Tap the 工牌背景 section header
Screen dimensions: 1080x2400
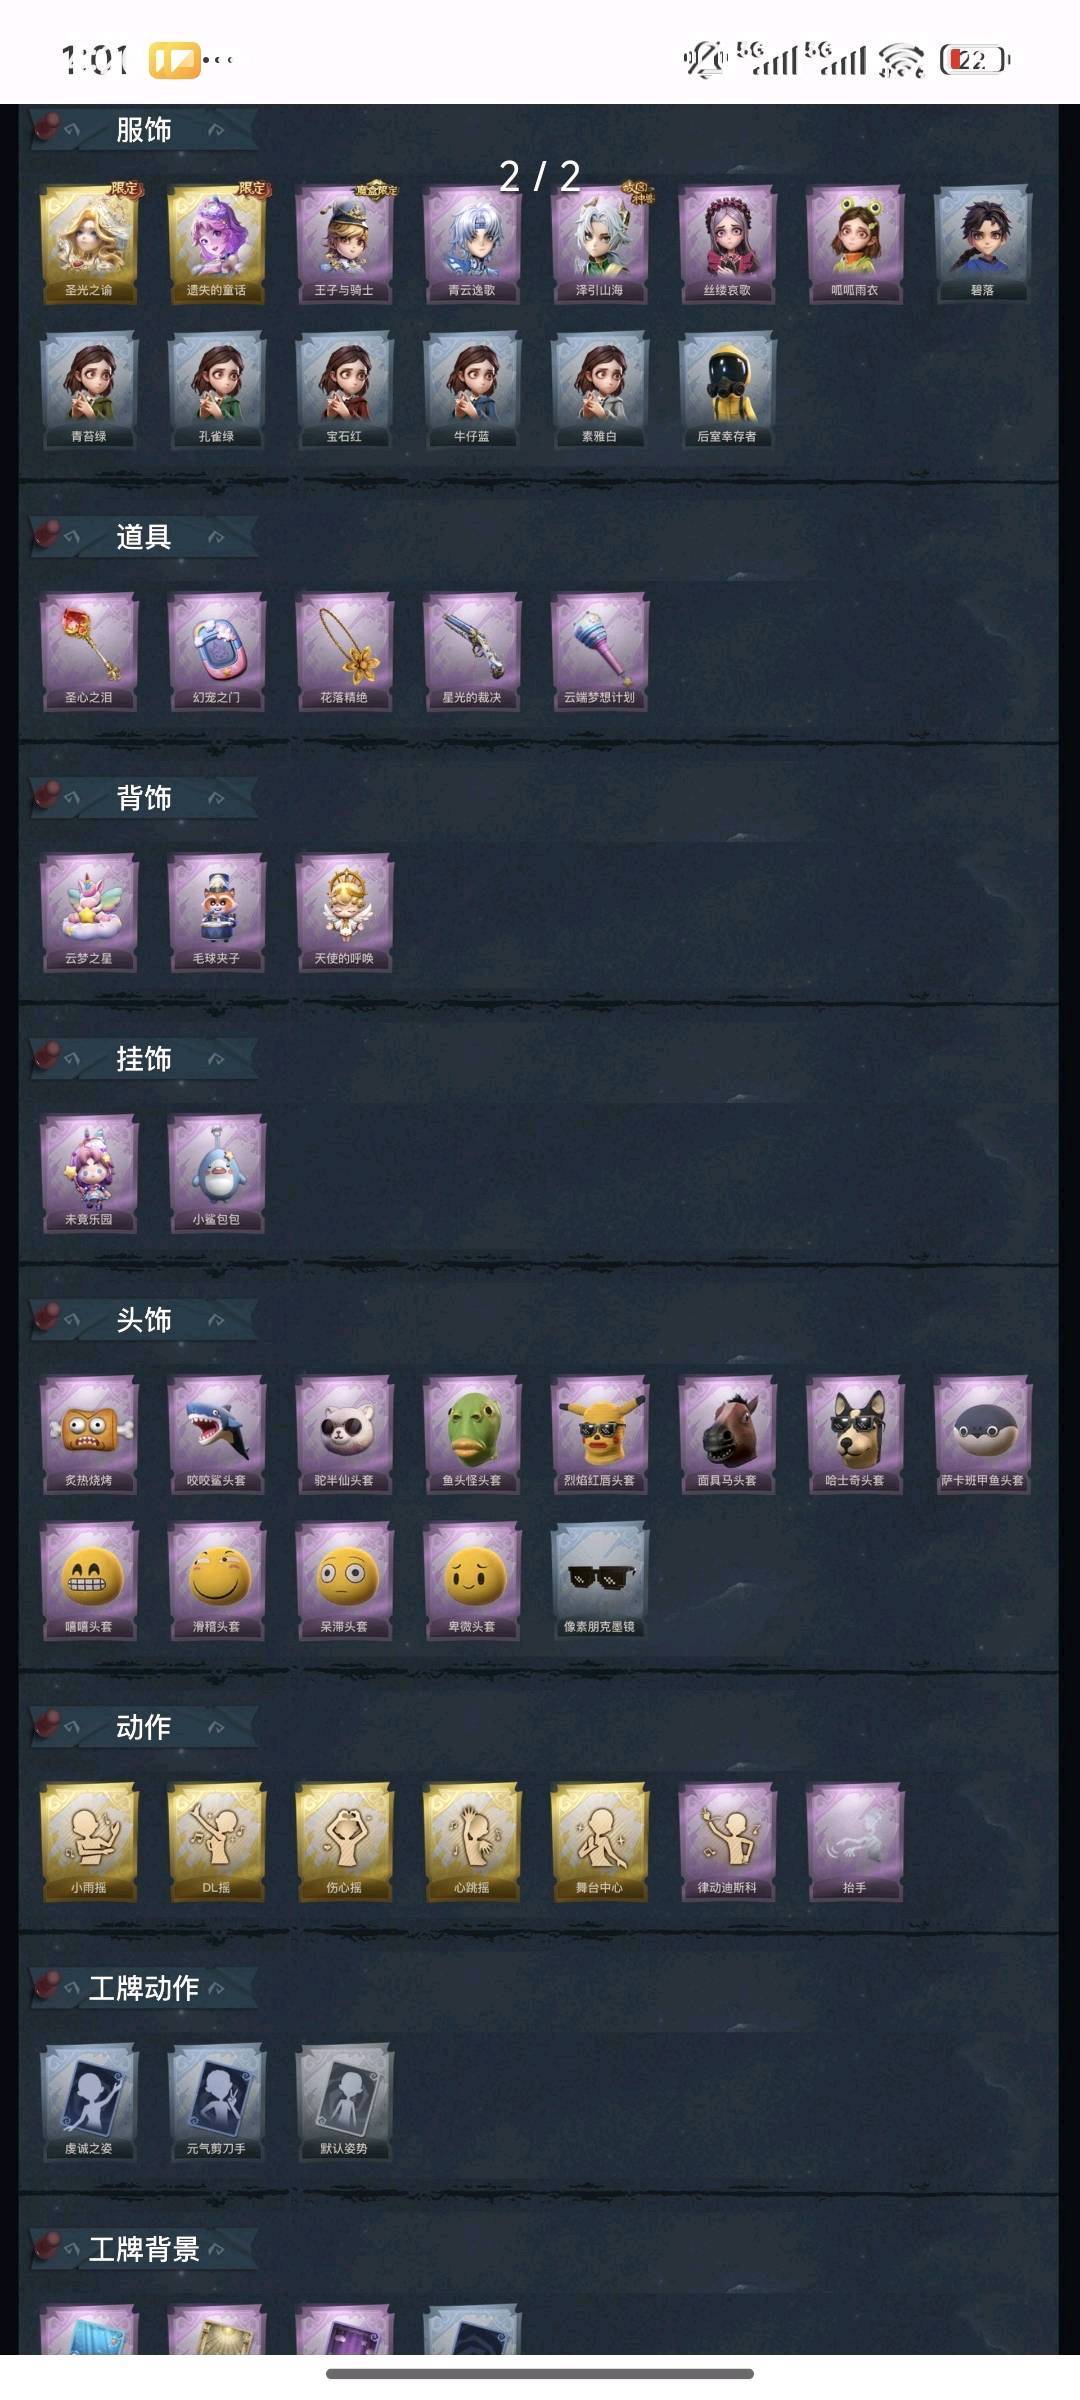coord(143,2249)
